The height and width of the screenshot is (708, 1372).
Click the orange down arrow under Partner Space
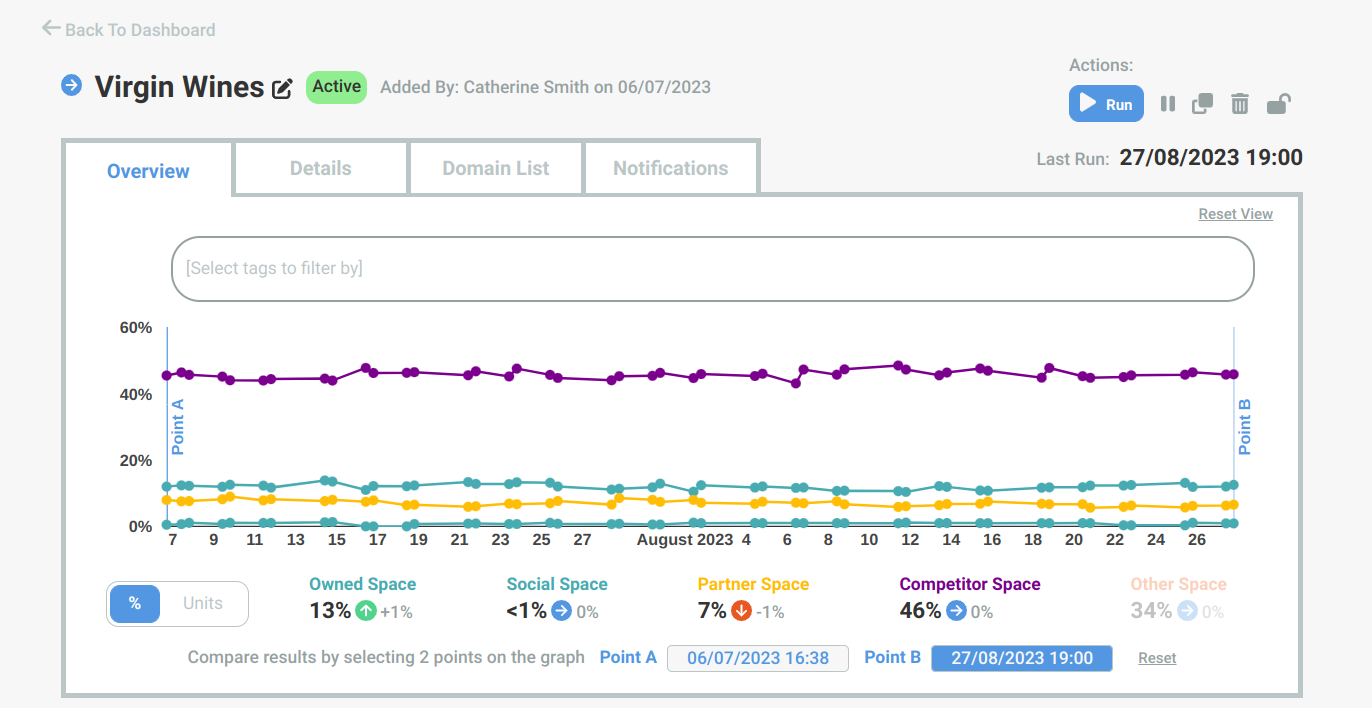741,610
